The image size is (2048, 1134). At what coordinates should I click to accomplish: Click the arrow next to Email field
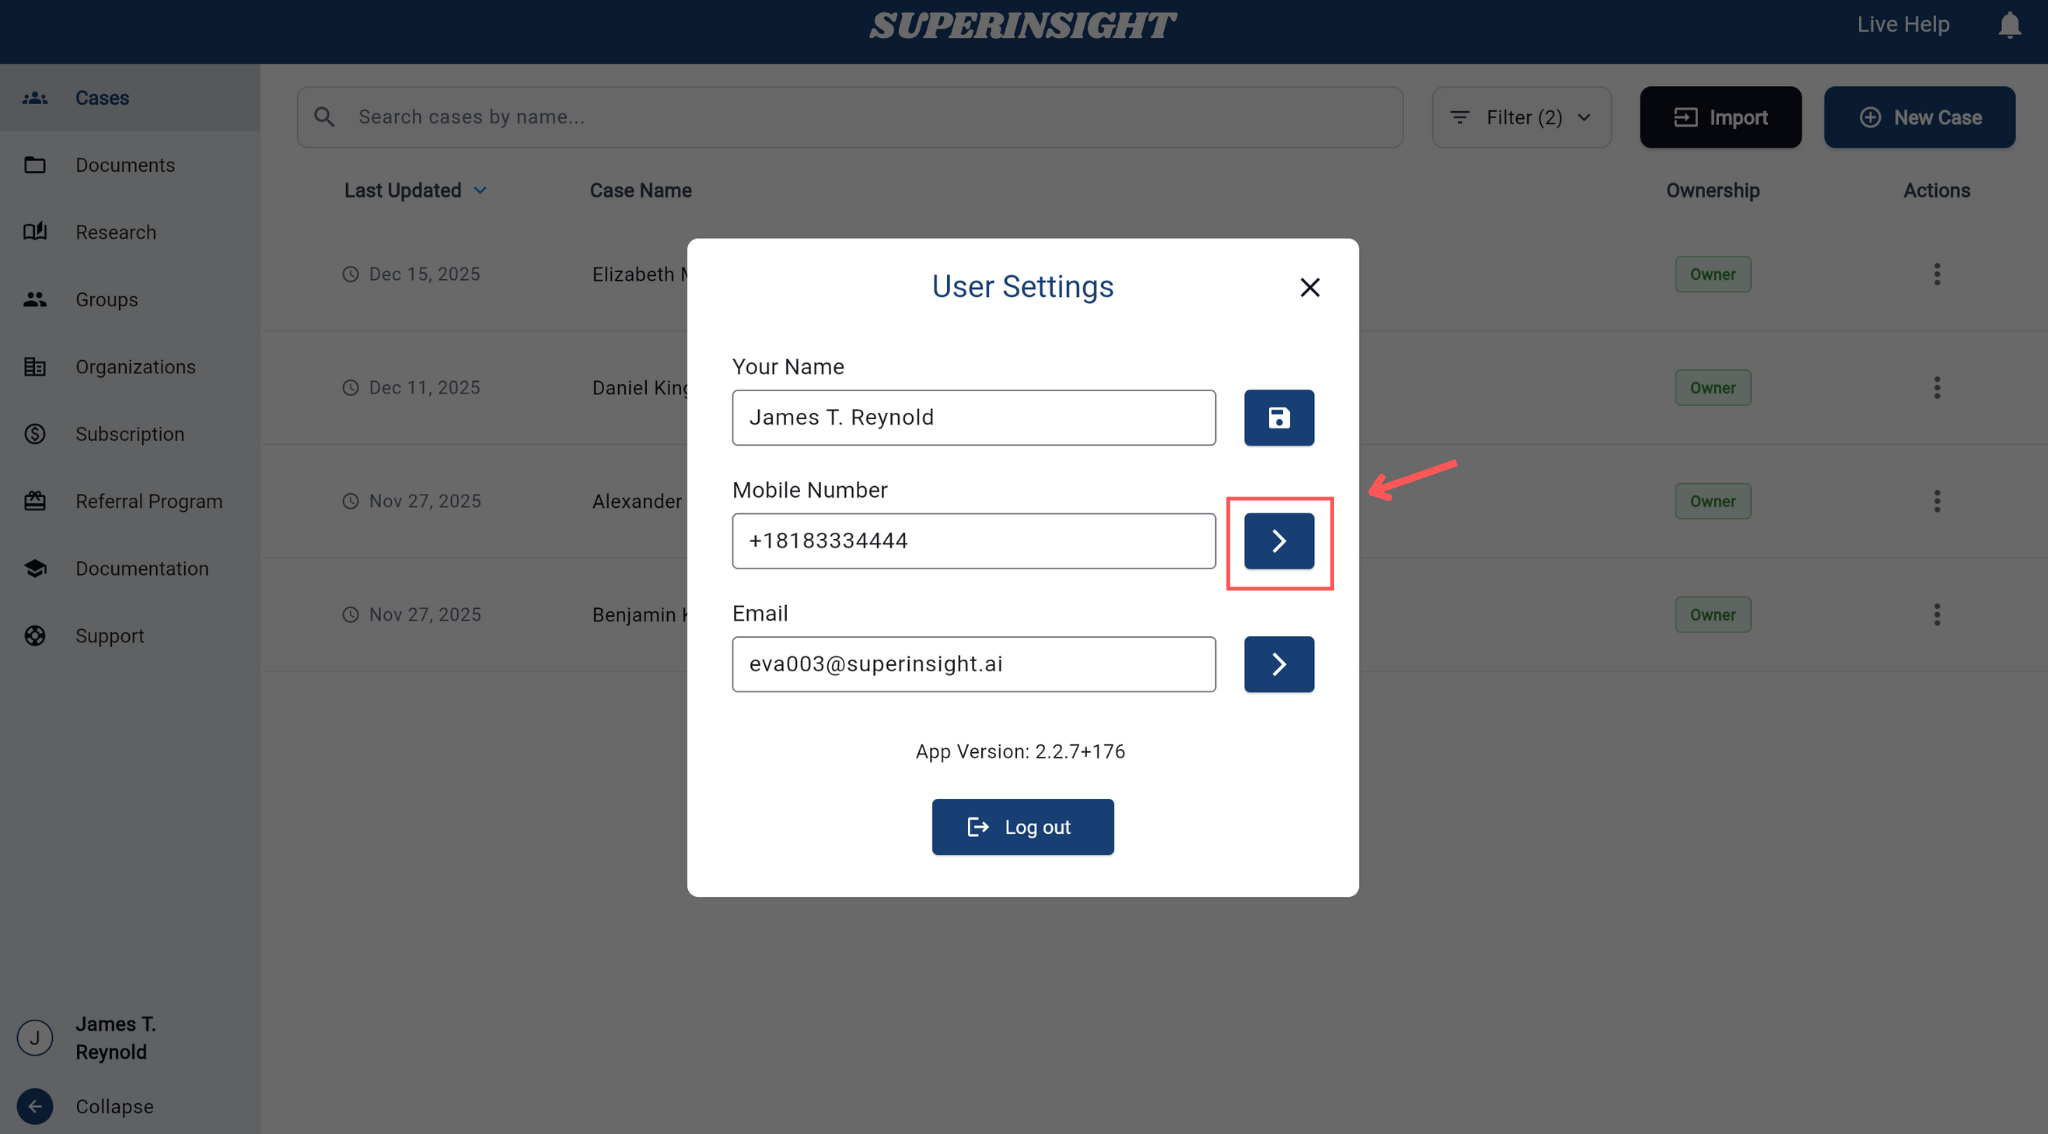coord(1278,664)
